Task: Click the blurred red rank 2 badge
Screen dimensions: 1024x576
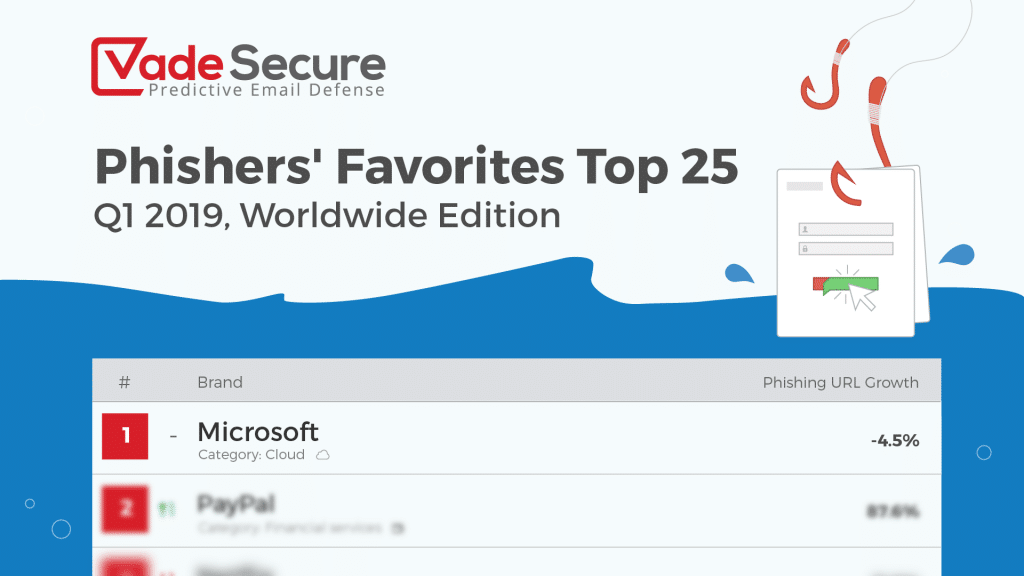Action: 125,509
